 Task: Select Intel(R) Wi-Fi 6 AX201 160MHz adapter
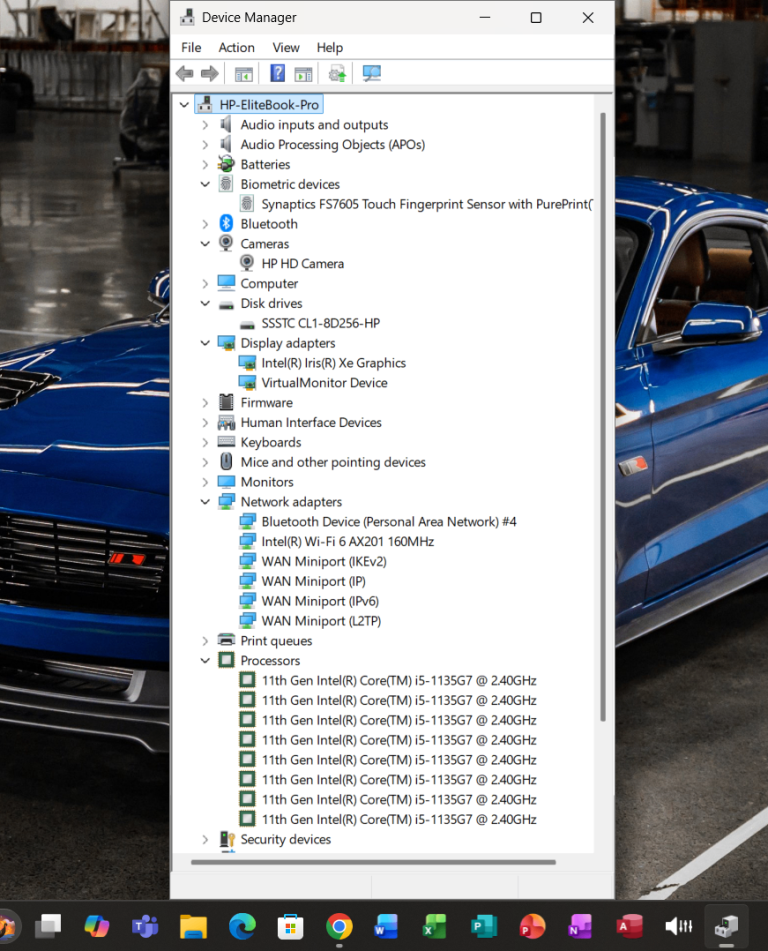[347, 542]
